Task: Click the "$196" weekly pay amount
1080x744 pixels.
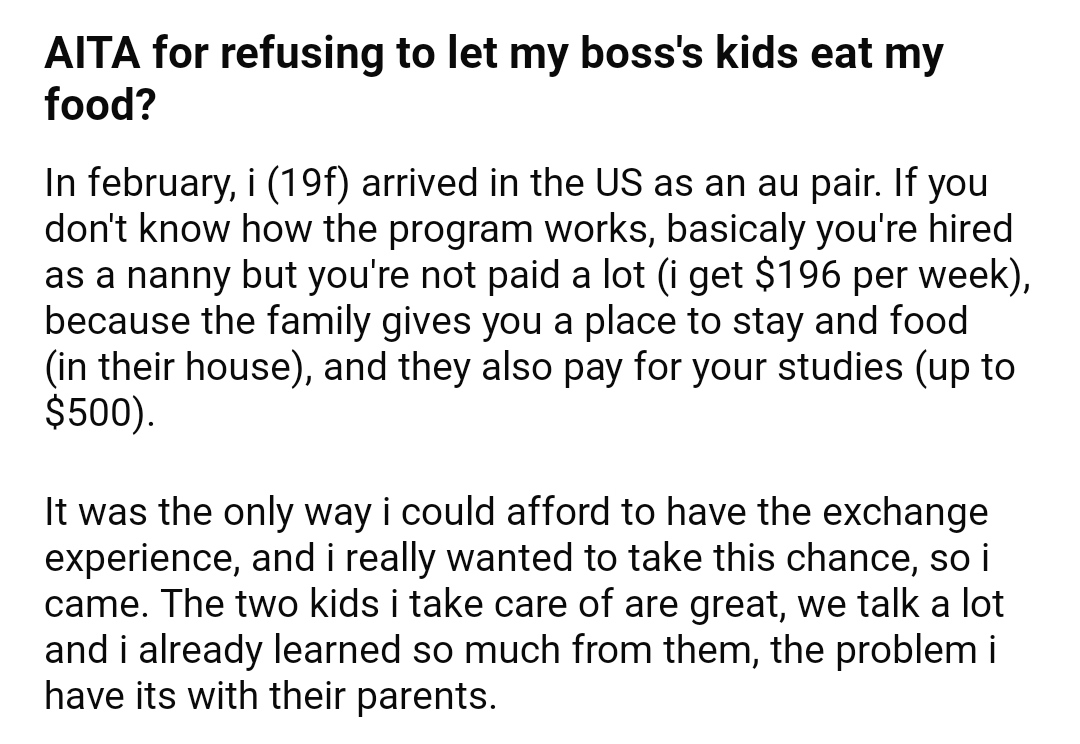Action: click(798, 275)
